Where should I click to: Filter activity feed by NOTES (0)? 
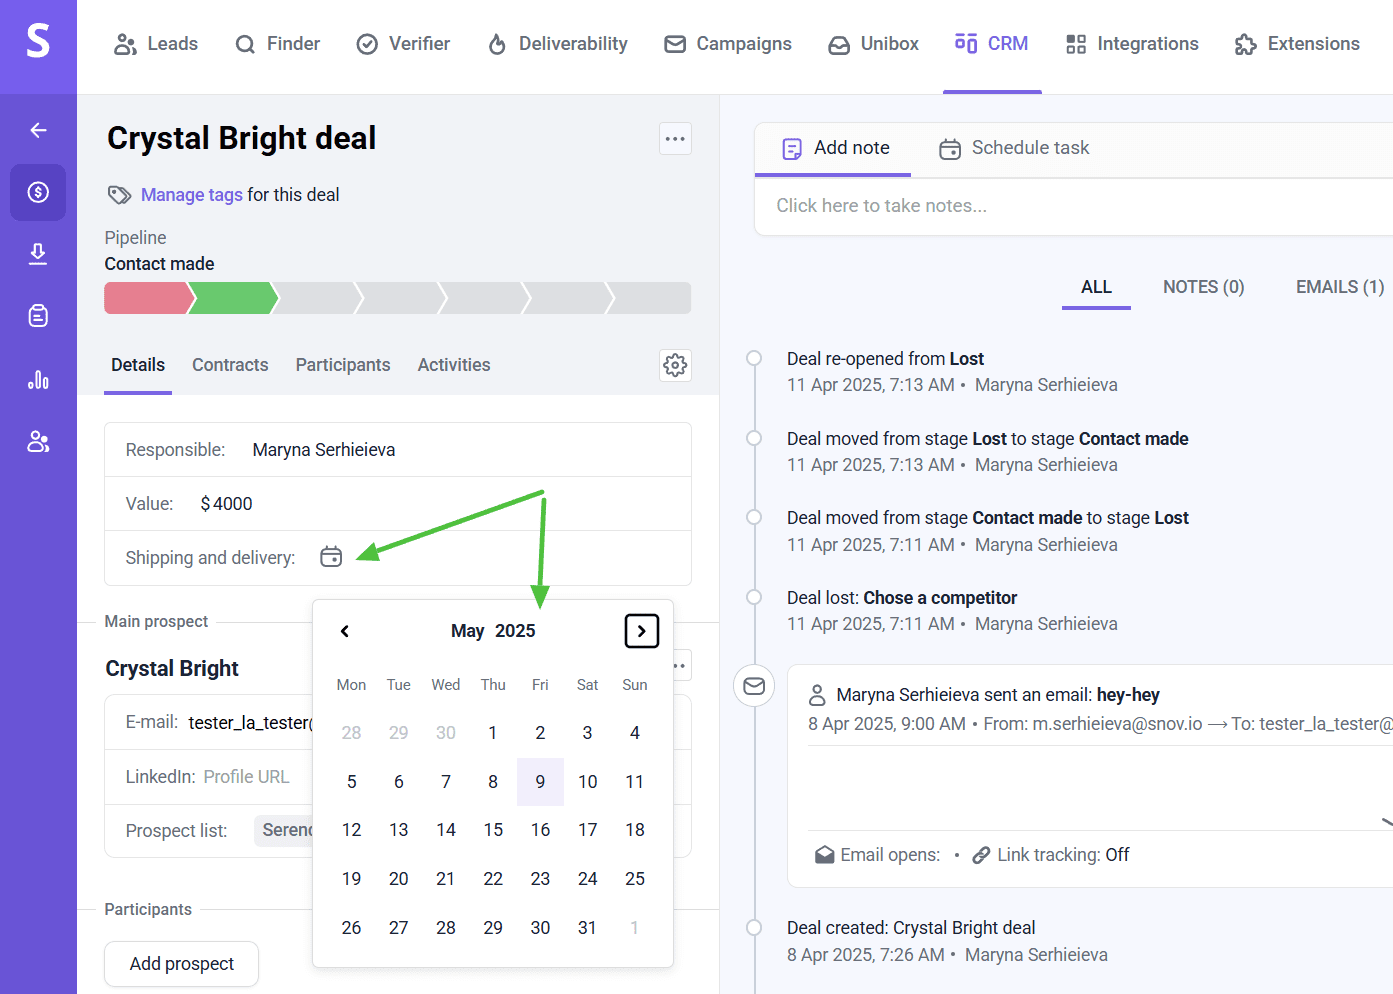pyautogui.click(x=1203, y=287)
